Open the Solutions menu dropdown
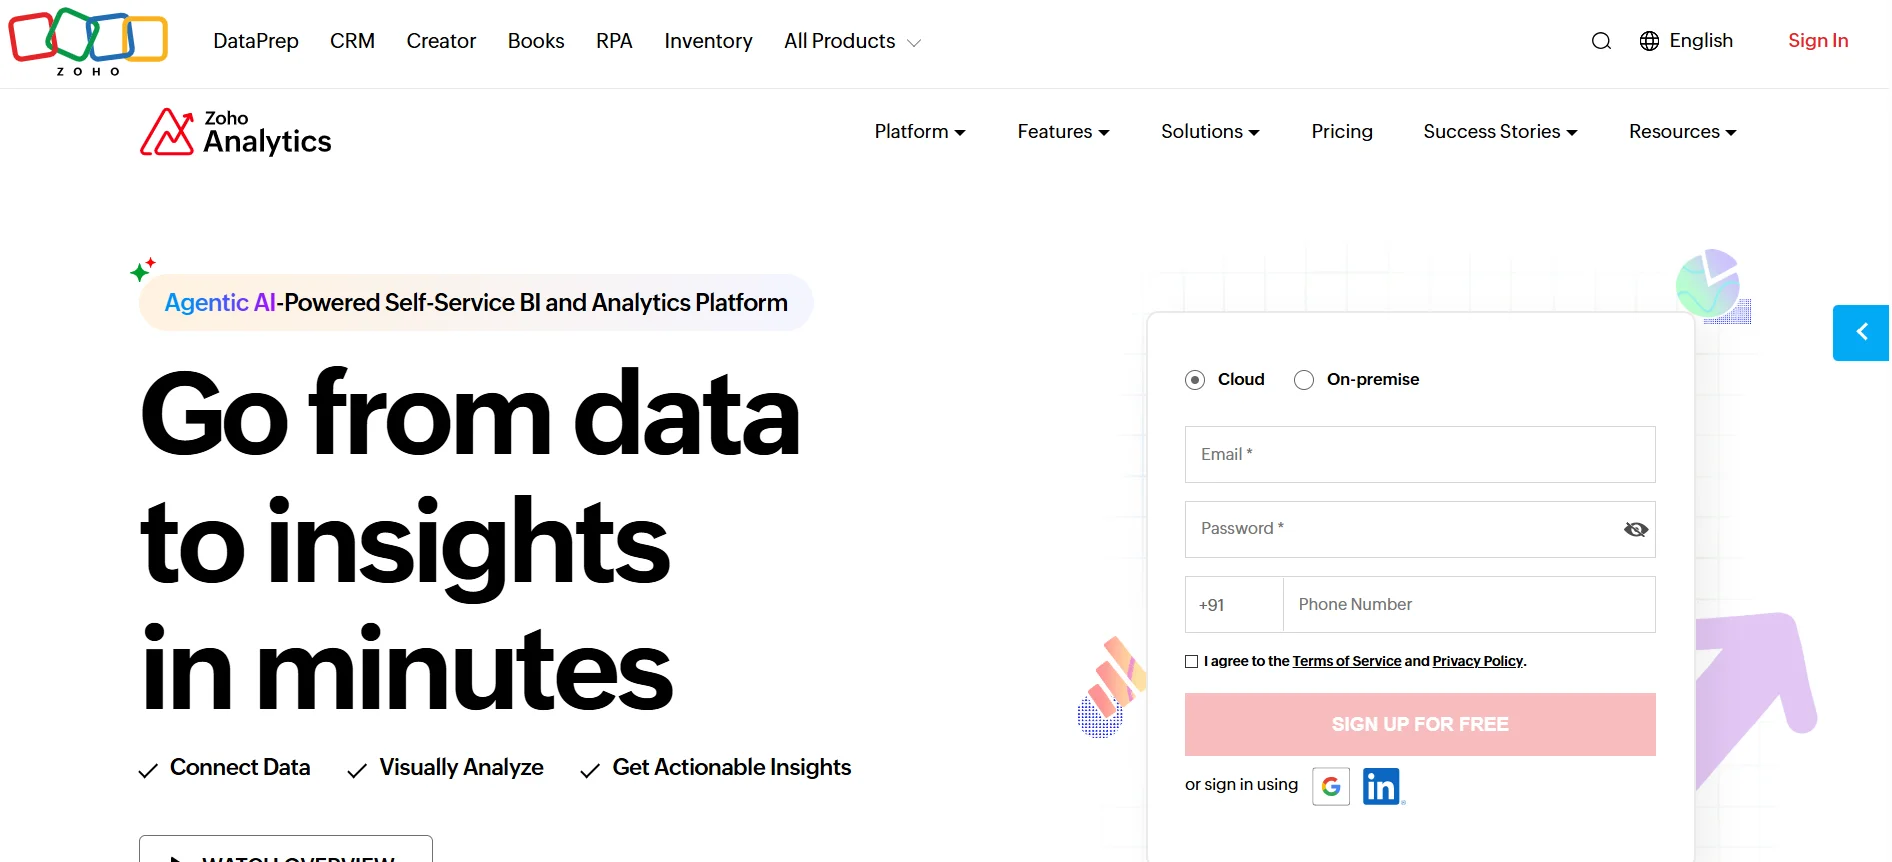This screenshot has height=862, width=1892. coord(1210,132)
